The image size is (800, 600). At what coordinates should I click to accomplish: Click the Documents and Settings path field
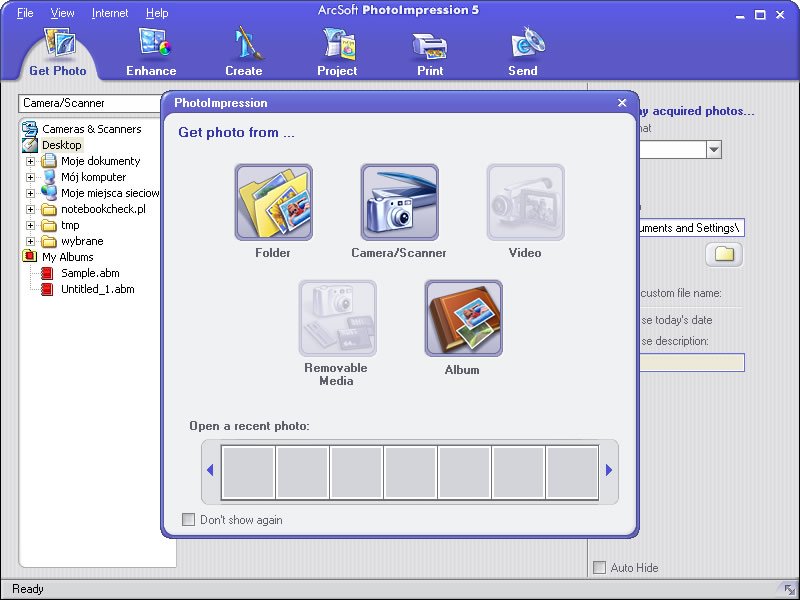(x=692, y=228)
